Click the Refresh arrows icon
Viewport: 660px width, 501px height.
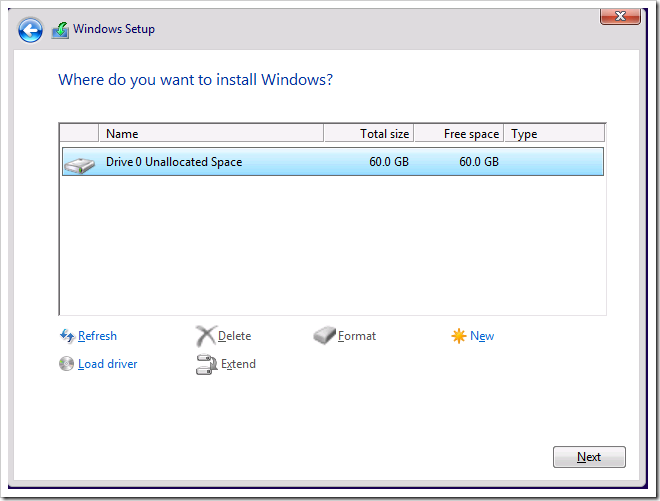coord(67,336)
